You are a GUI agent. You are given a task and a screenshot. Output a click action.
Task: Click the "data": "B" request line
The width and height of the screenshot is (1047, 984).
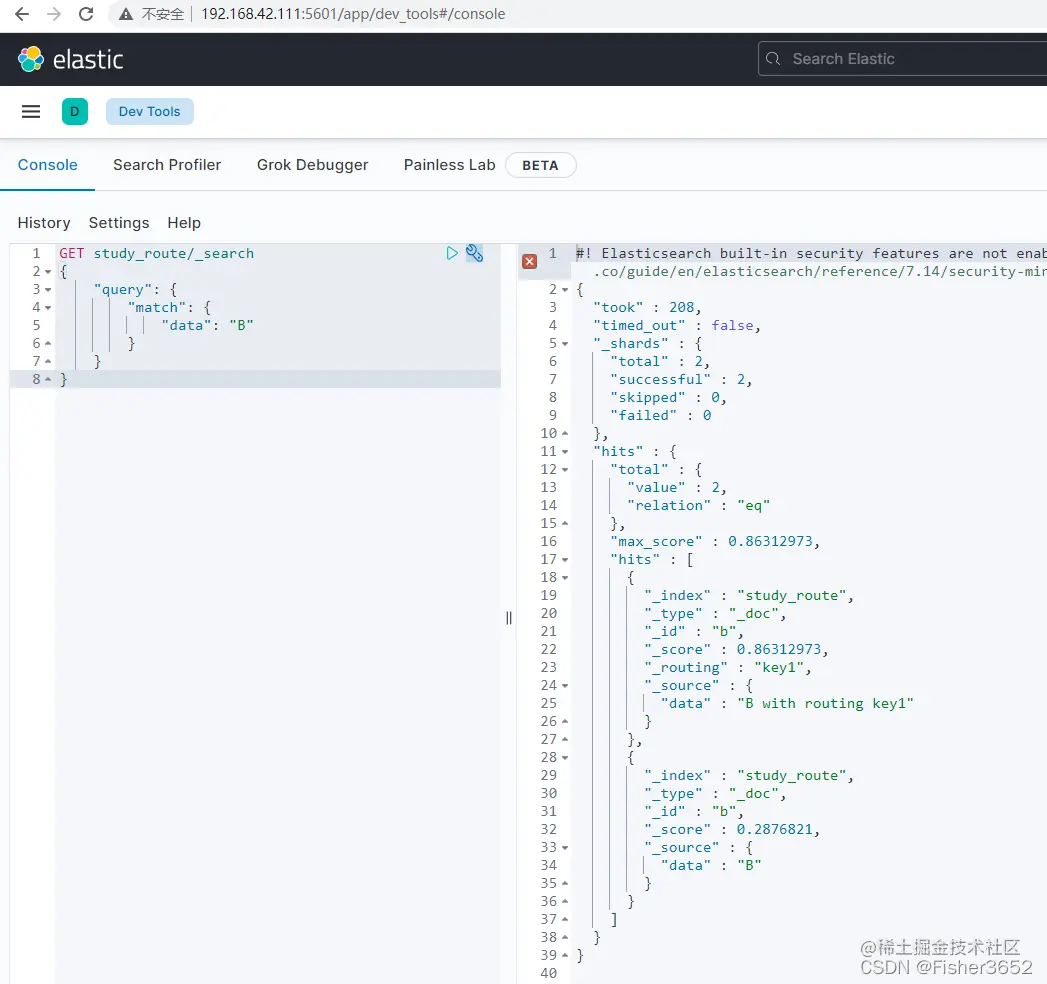(x=207, y=325)
